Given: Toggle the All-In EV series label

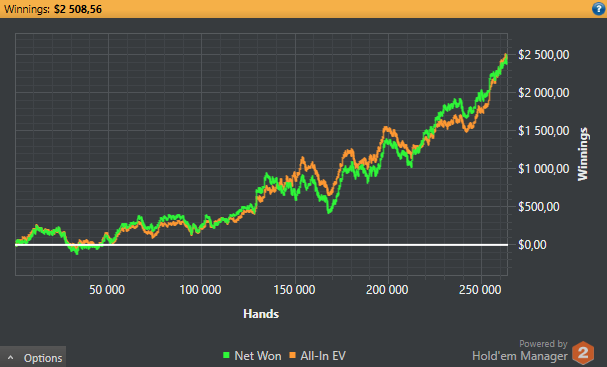Looking at the screenshot, I should (323, 356).
